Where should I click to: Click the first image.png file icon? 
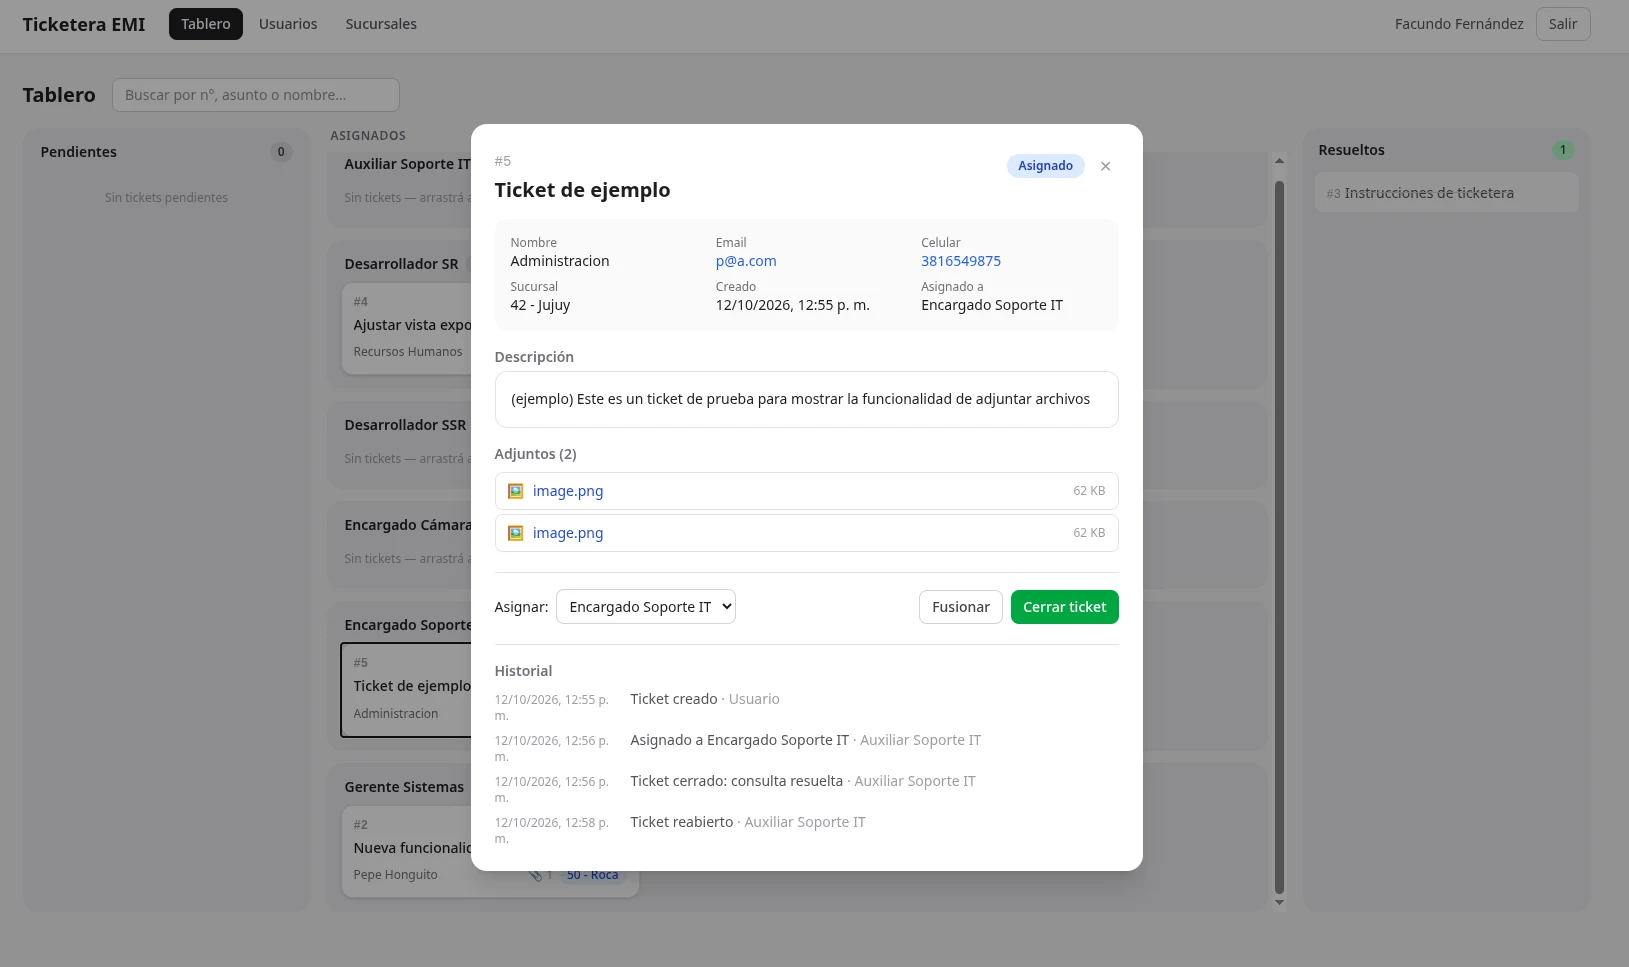[515, 491]
